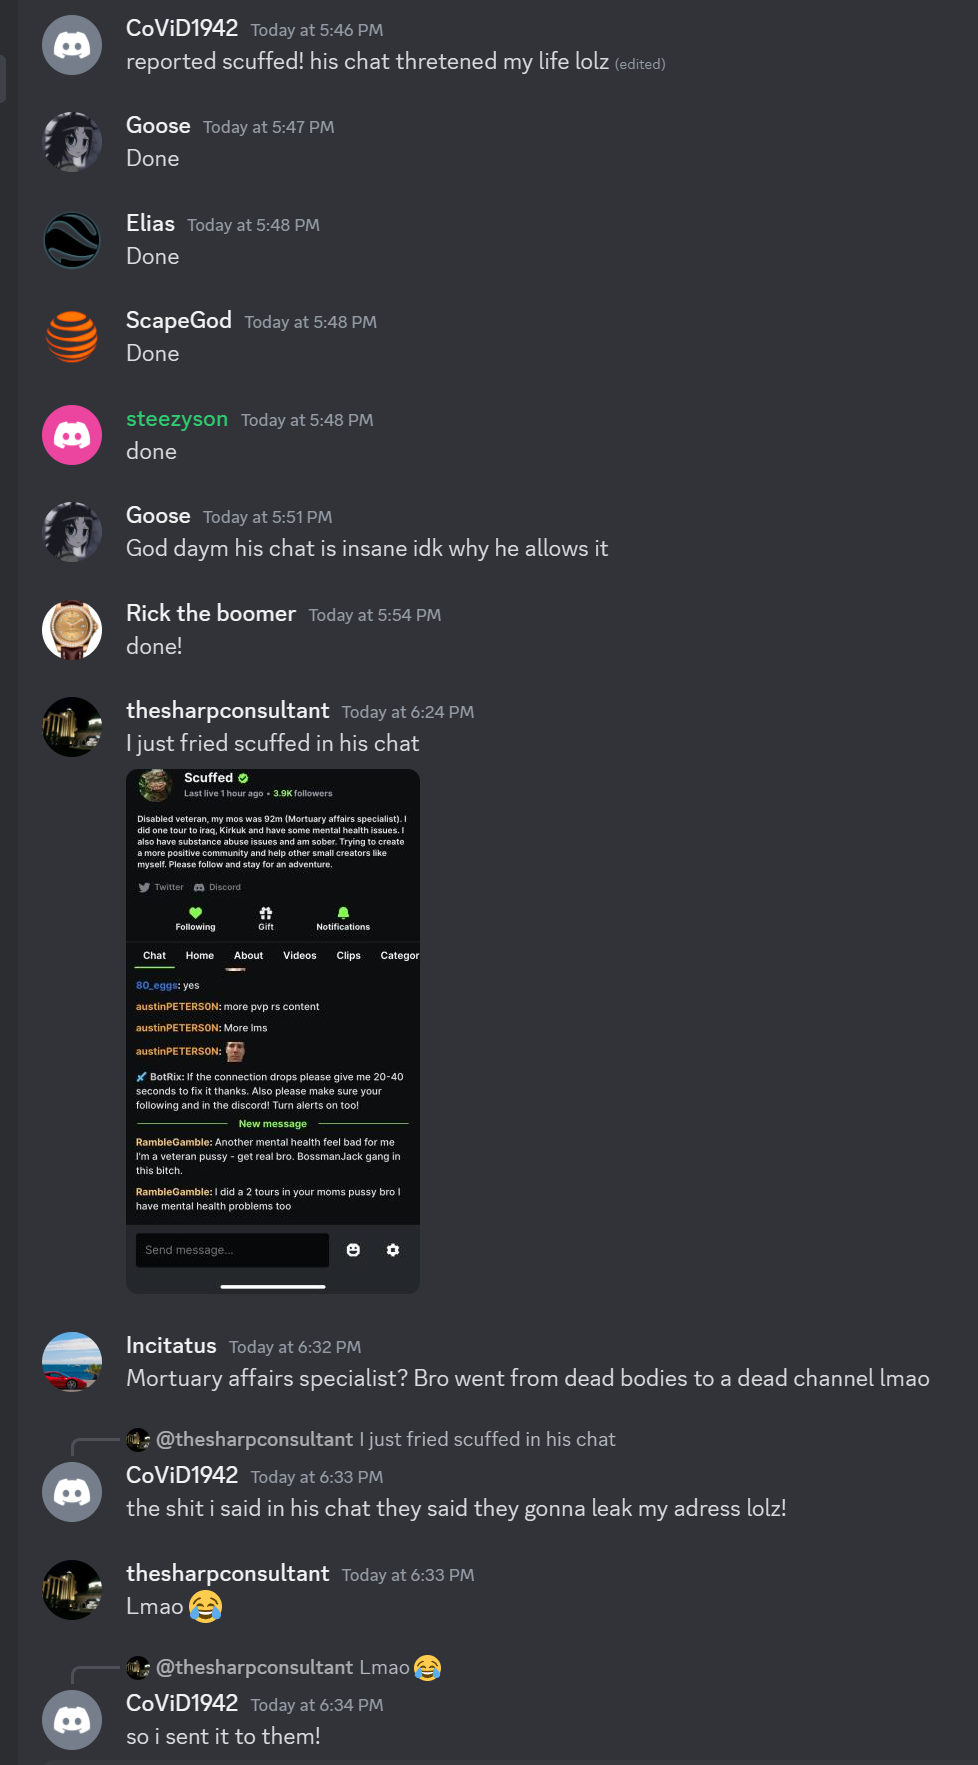The width and height of the screenshot is (978, 1765).
Task: Click the laughing emoji in the Lmao message
Action: coord(205,1606)
